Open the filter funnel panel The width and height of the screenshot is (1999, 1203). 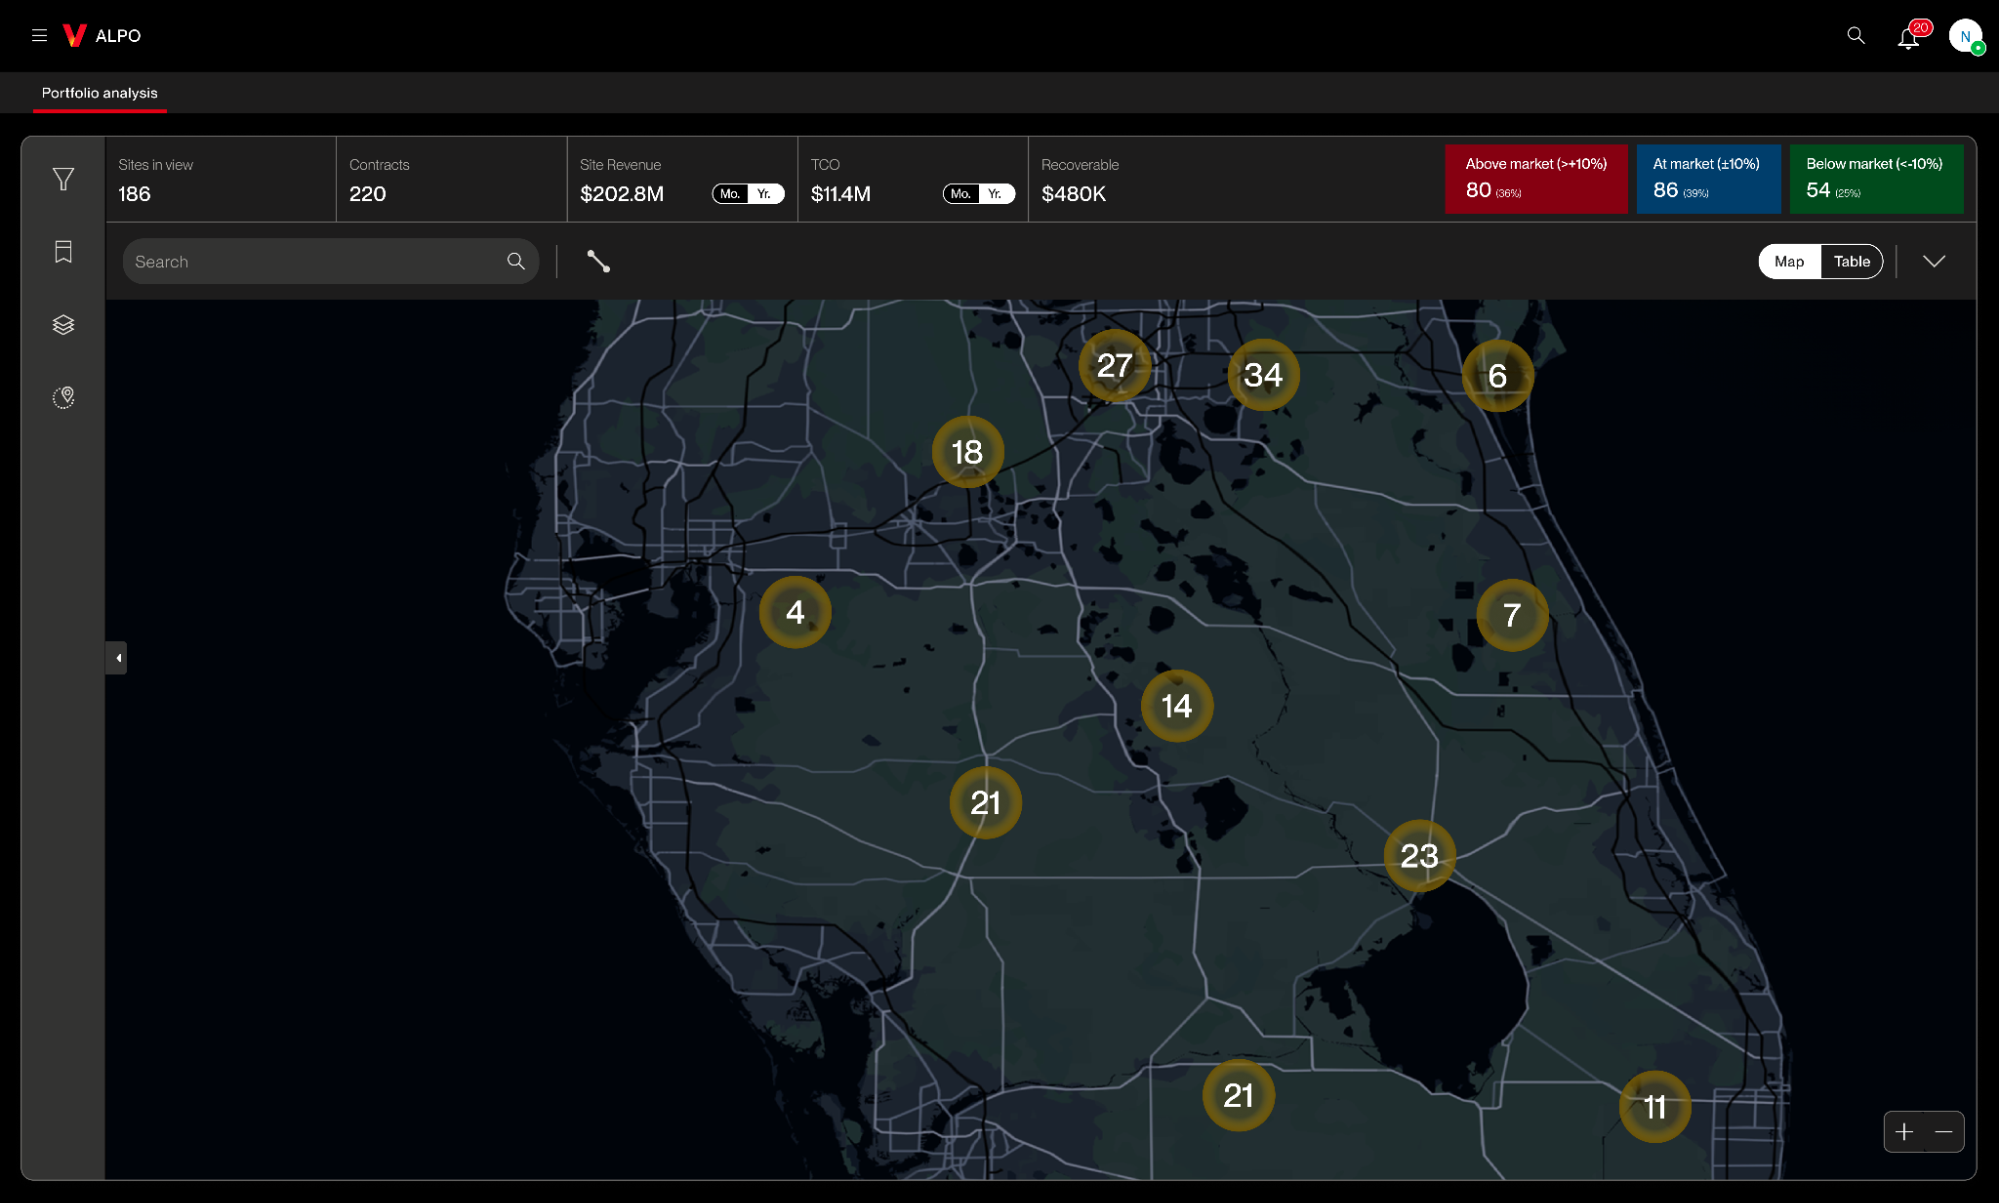point(63,179)
